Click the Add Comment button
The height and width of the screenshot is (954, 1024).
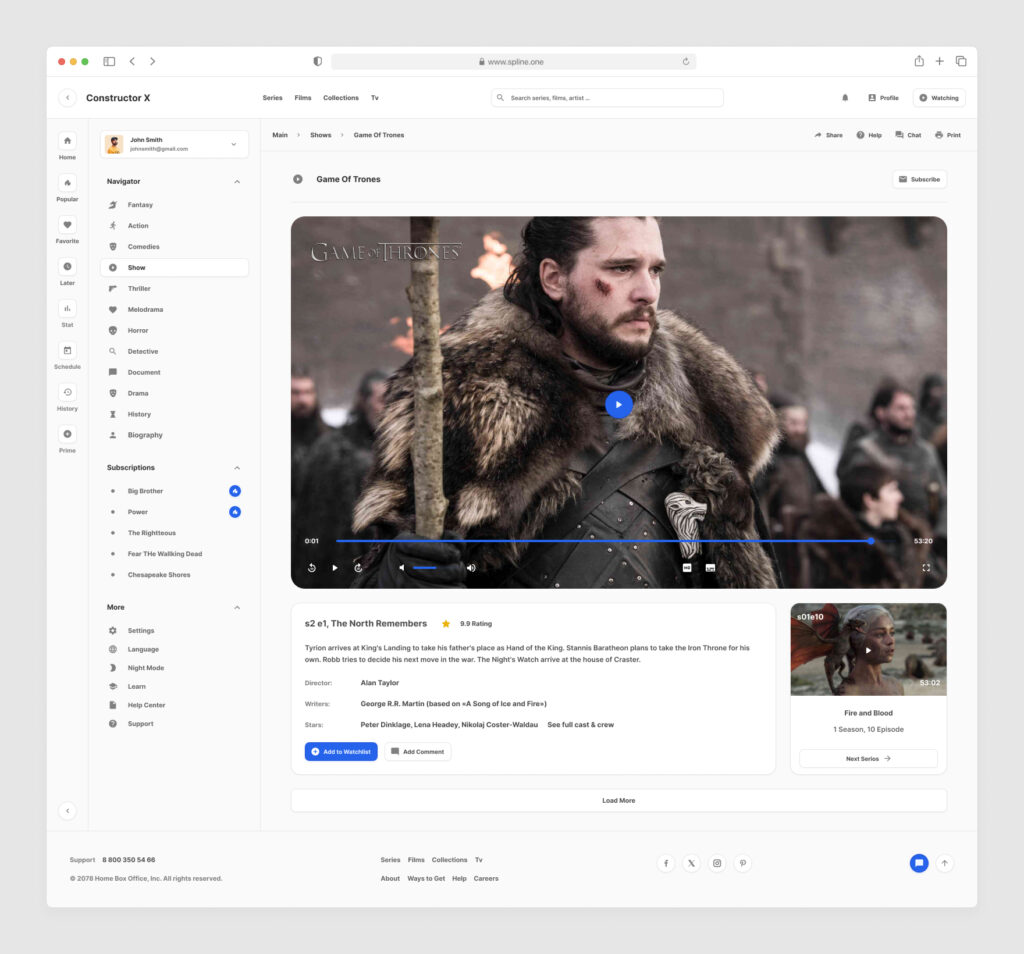[x=417, y=752]
